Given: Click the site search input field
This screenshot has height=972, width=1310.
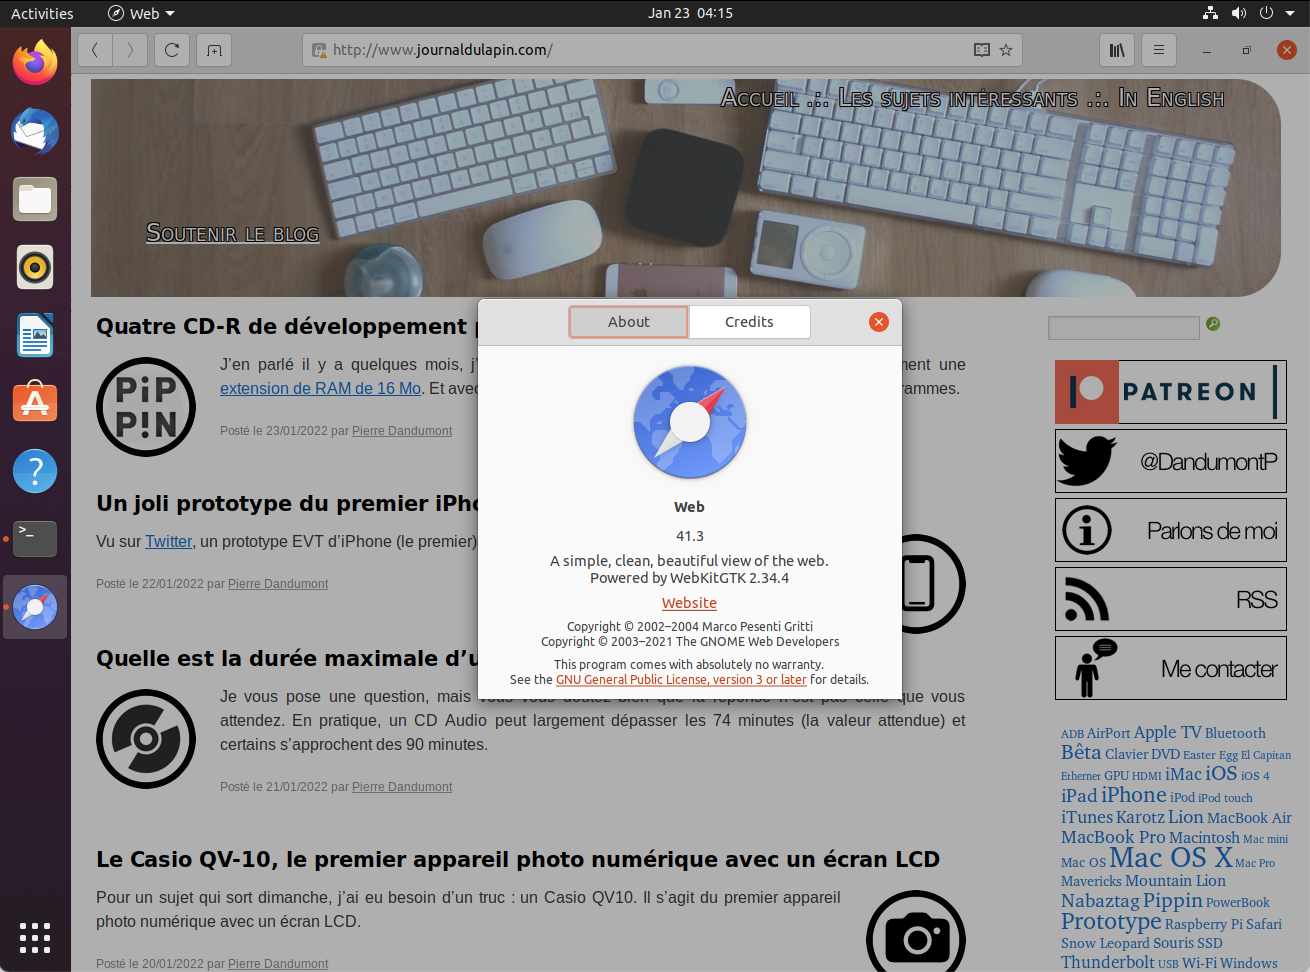Looking at the screenshot, I should [1123, 327].
